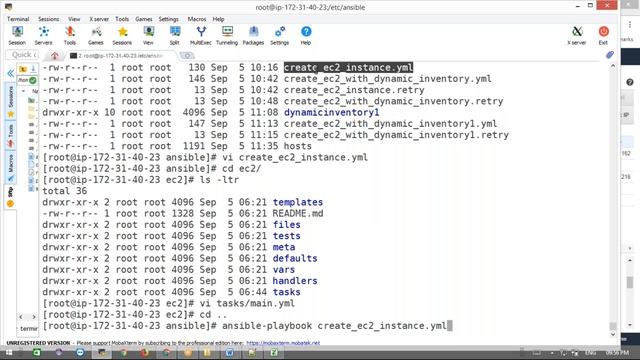Click the help question mark in right window
The width and height of the screenshot is (640, 360).
click(x=630, y=82)
